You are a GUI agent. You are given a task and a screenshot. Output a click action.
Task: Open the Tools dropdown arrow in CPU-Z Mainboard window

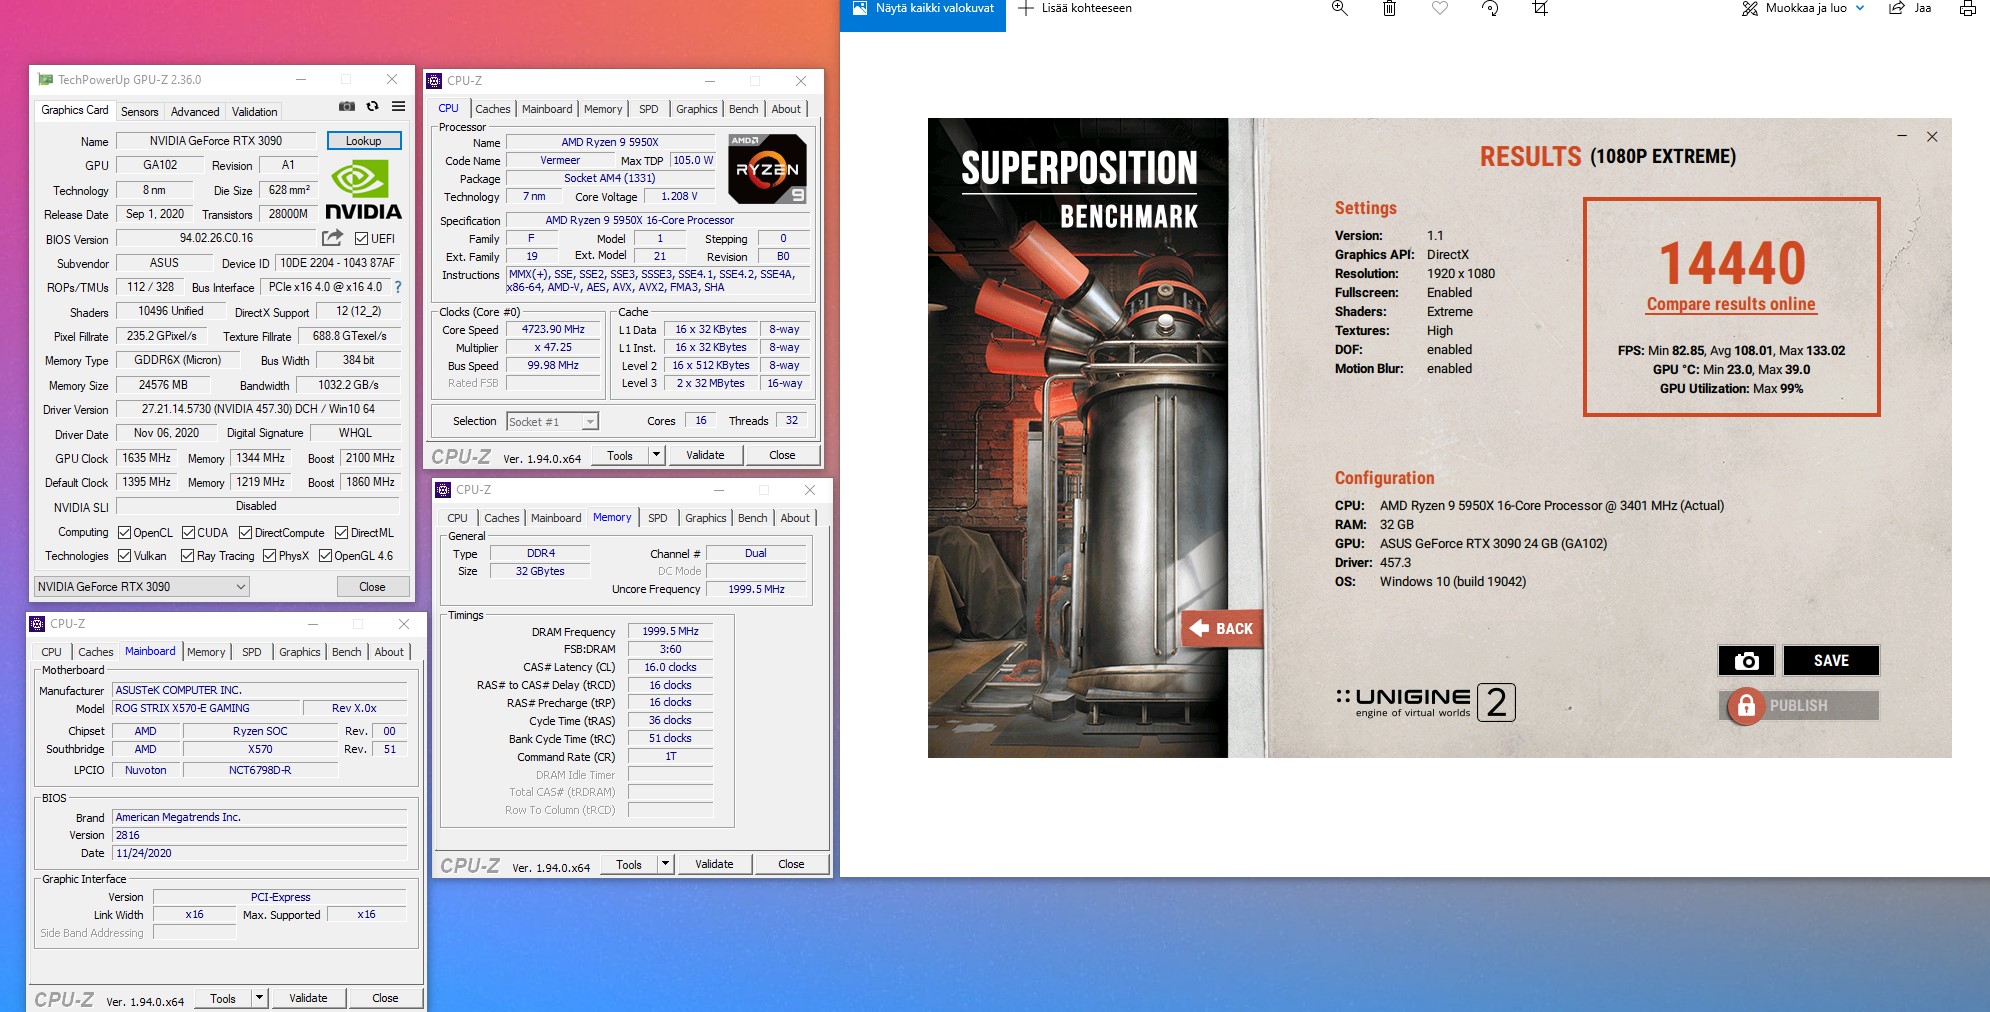click(x=260, y=998)
